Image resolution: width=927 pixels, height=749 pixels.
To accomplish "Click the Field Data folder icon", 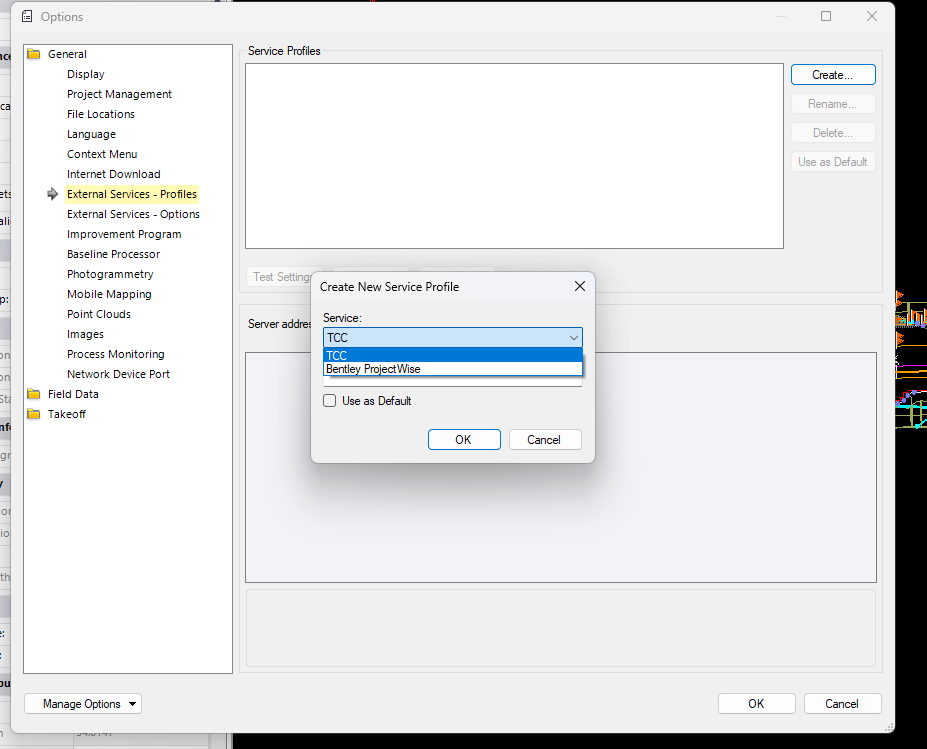I will (34, 394).
